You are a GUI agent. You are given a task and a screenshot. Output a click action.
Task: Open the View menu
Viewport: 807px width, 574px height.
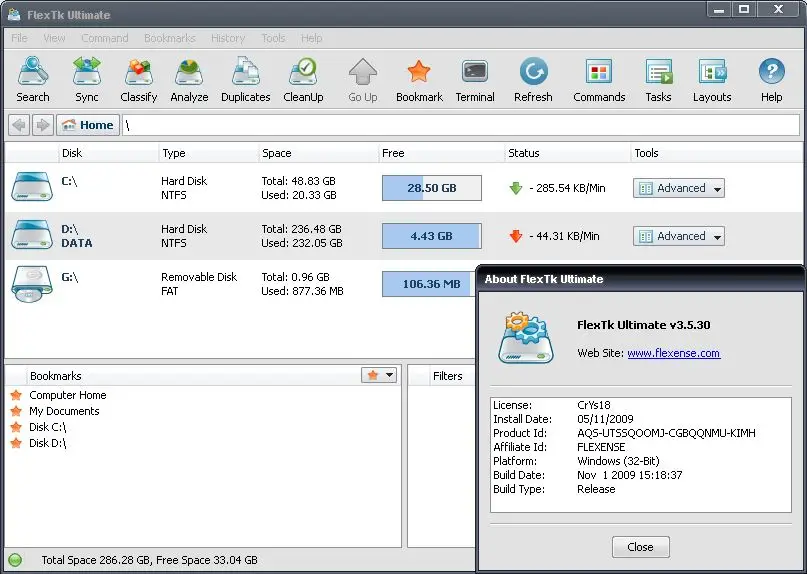pos(54,38)
